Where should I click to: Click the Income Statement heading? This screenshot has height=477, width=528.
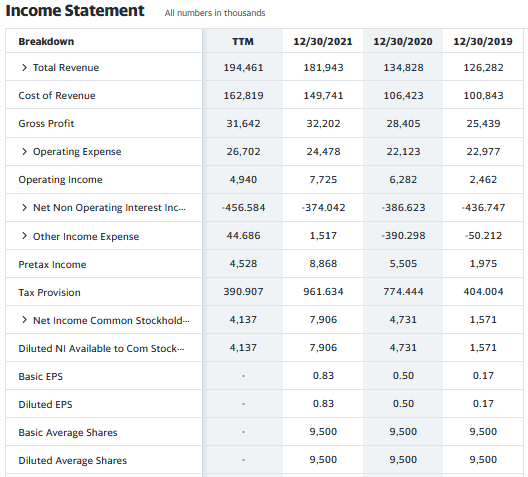[75, 10]
